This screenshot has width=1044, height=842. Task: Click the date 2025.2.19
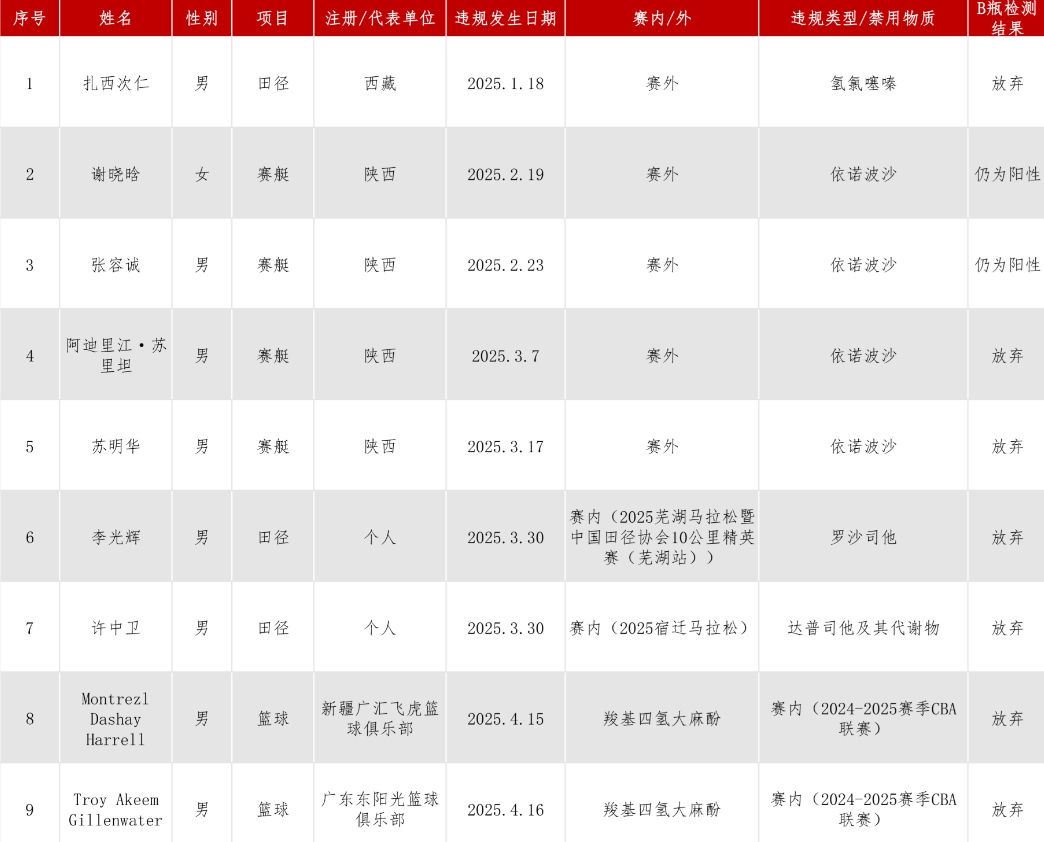pyautogui.click(x=505, y=174)
